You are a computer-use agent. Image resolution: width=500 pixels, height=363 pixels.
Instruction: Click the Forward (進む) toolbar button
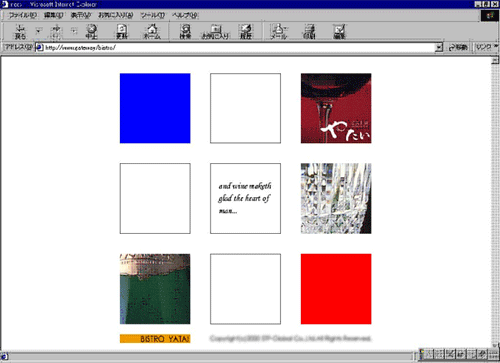coord(56,32)
